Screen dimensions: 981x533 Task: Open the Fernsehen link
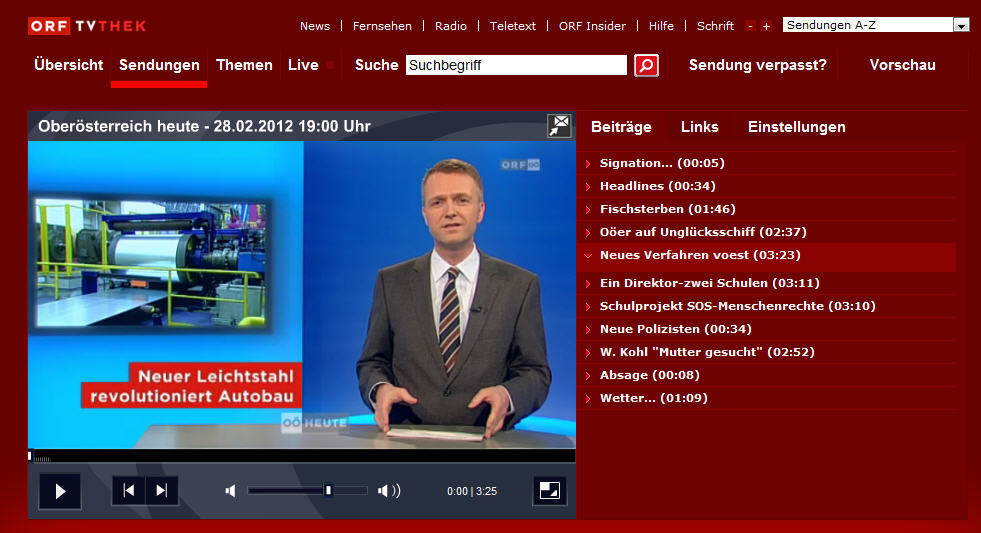click(x=382, y=26)
